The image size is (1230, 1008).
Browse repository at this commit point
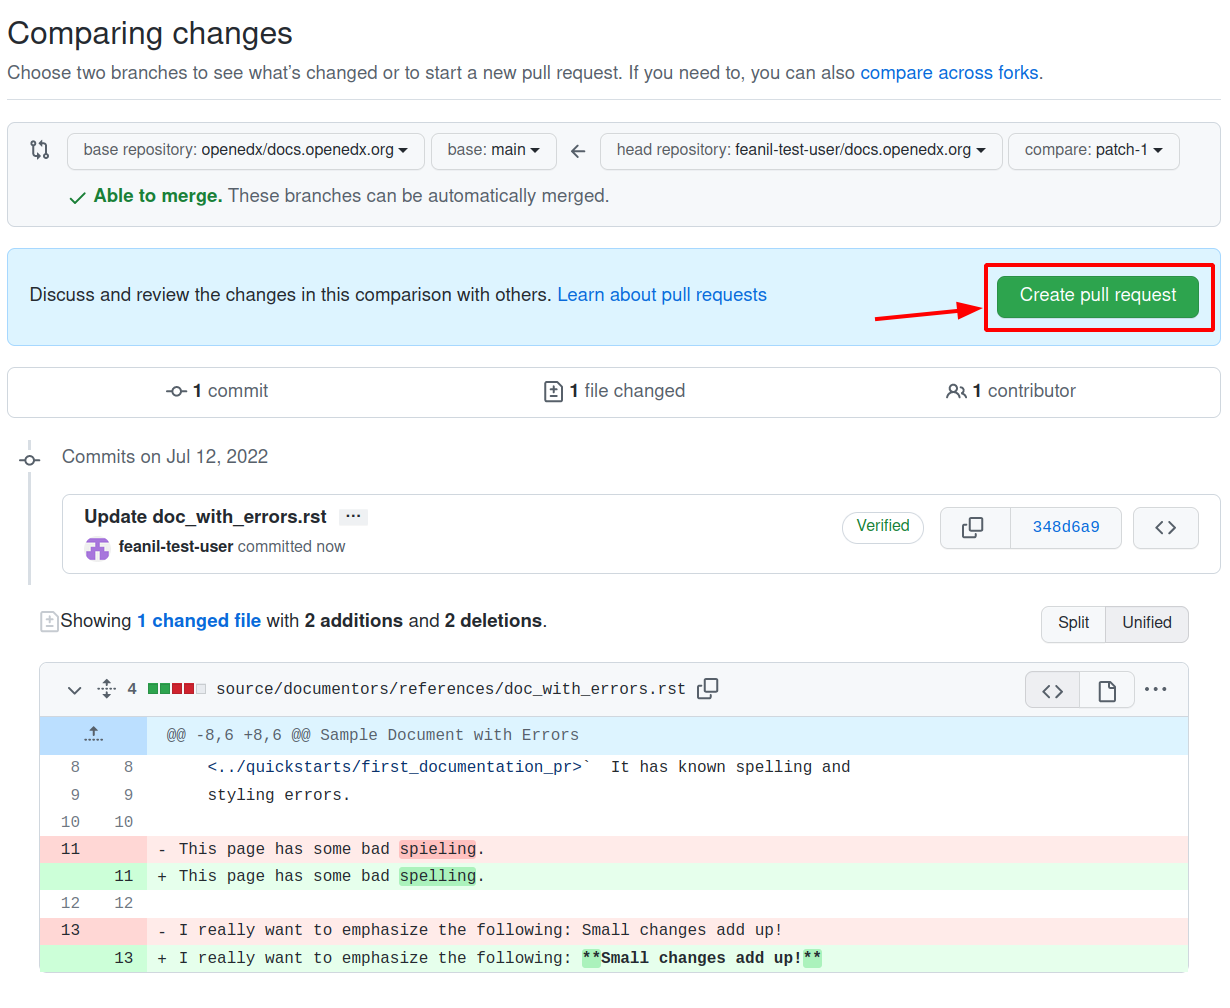point(1166,527)
